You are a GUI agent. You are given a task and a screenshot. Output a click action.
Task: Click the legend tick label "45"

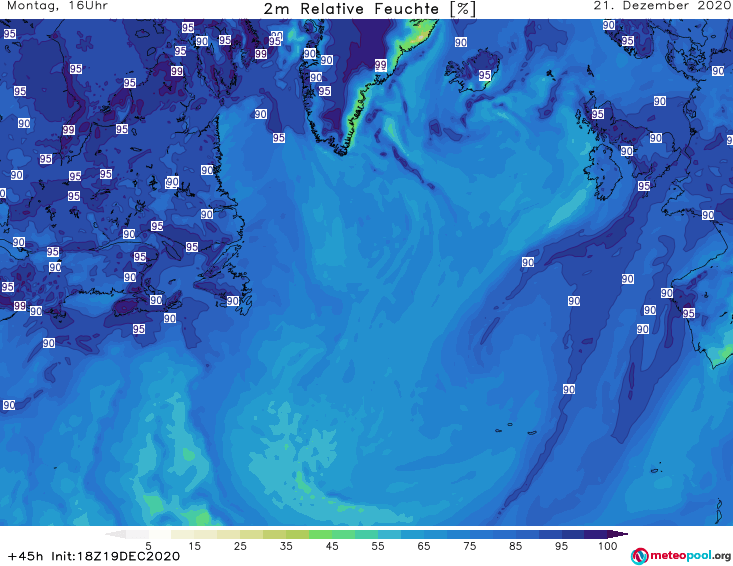point(332,545)
